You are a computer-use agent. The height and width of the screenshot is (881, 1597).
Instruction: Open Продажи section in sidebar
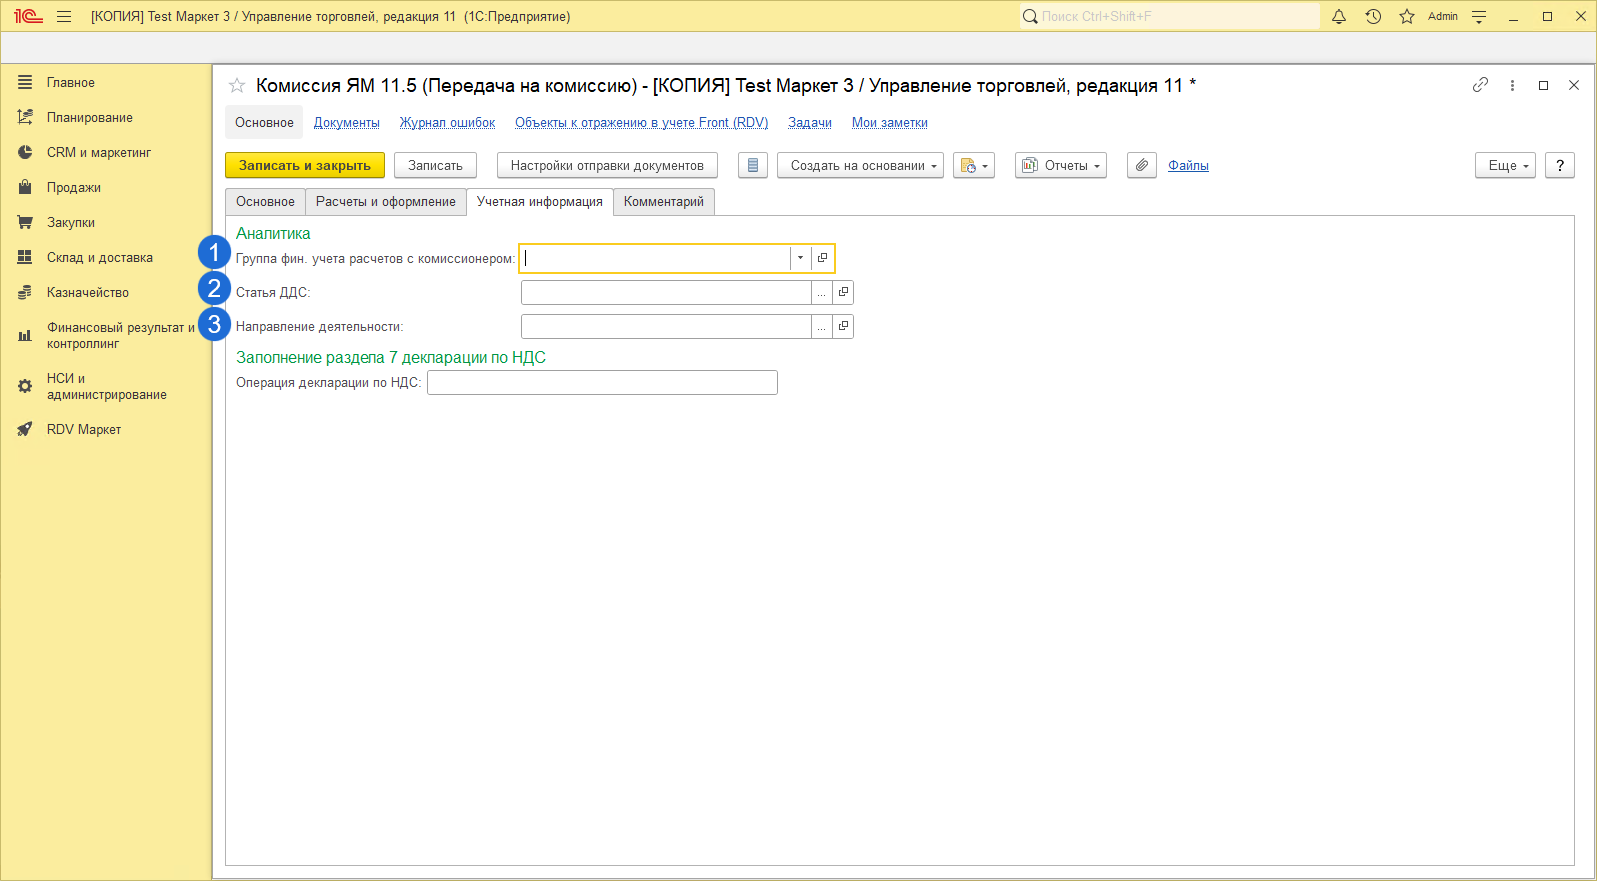pos(73,188)
